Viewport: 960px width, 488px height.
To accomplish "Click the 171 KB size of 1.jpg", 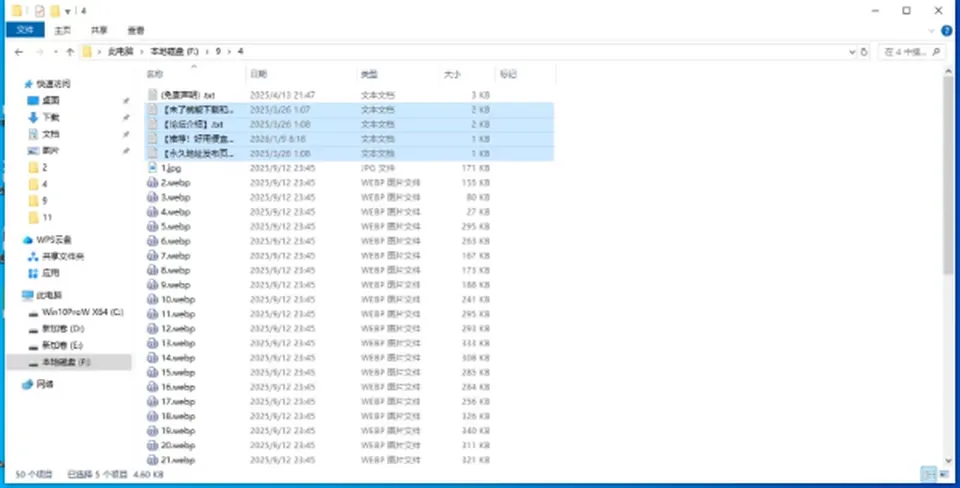I will (475, 168).
